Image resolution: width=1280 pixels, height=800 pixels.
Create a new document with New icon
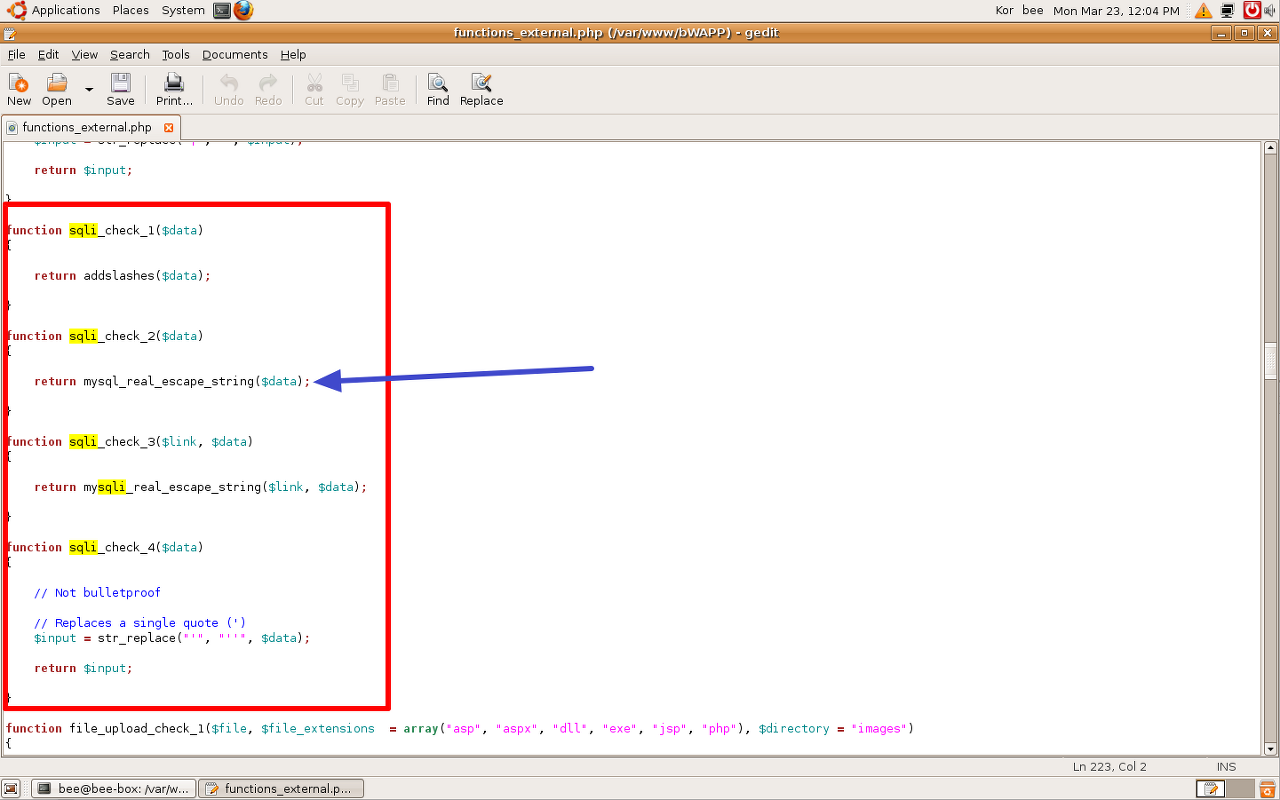pyautogui.click(x=19, y=89)
